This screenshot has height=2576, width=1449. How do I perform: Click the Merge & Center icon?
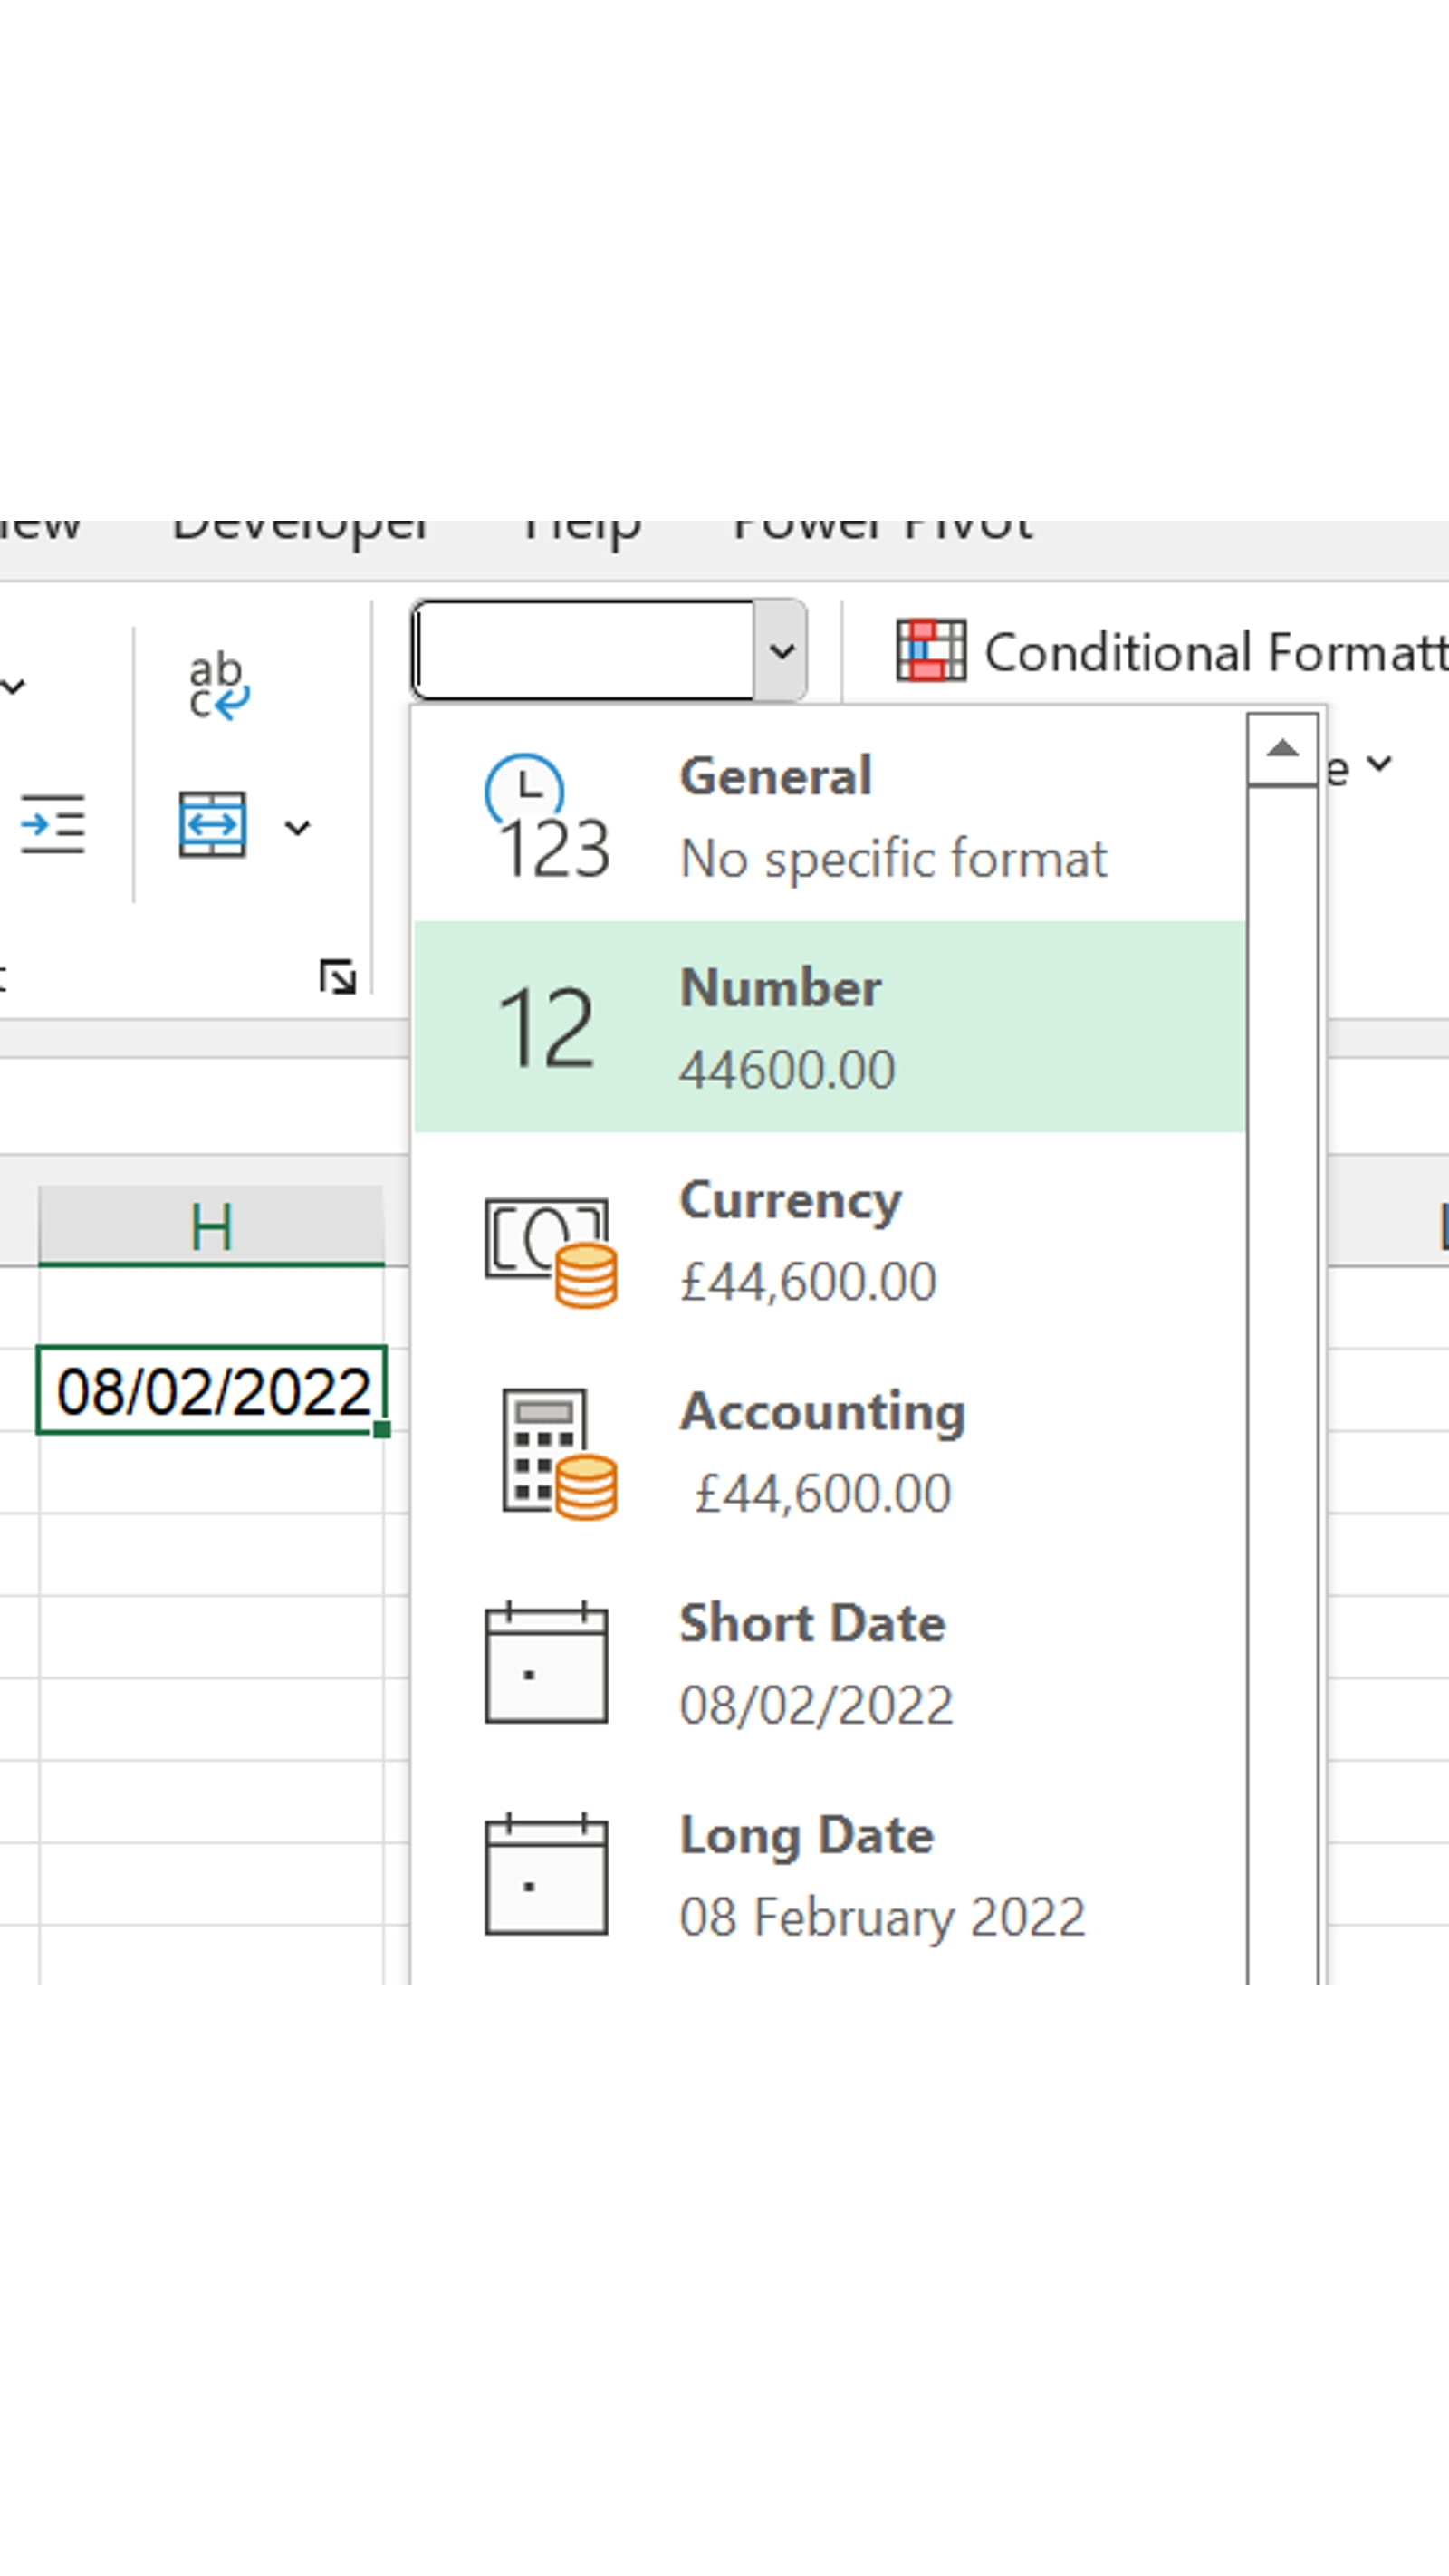point(215,825)
